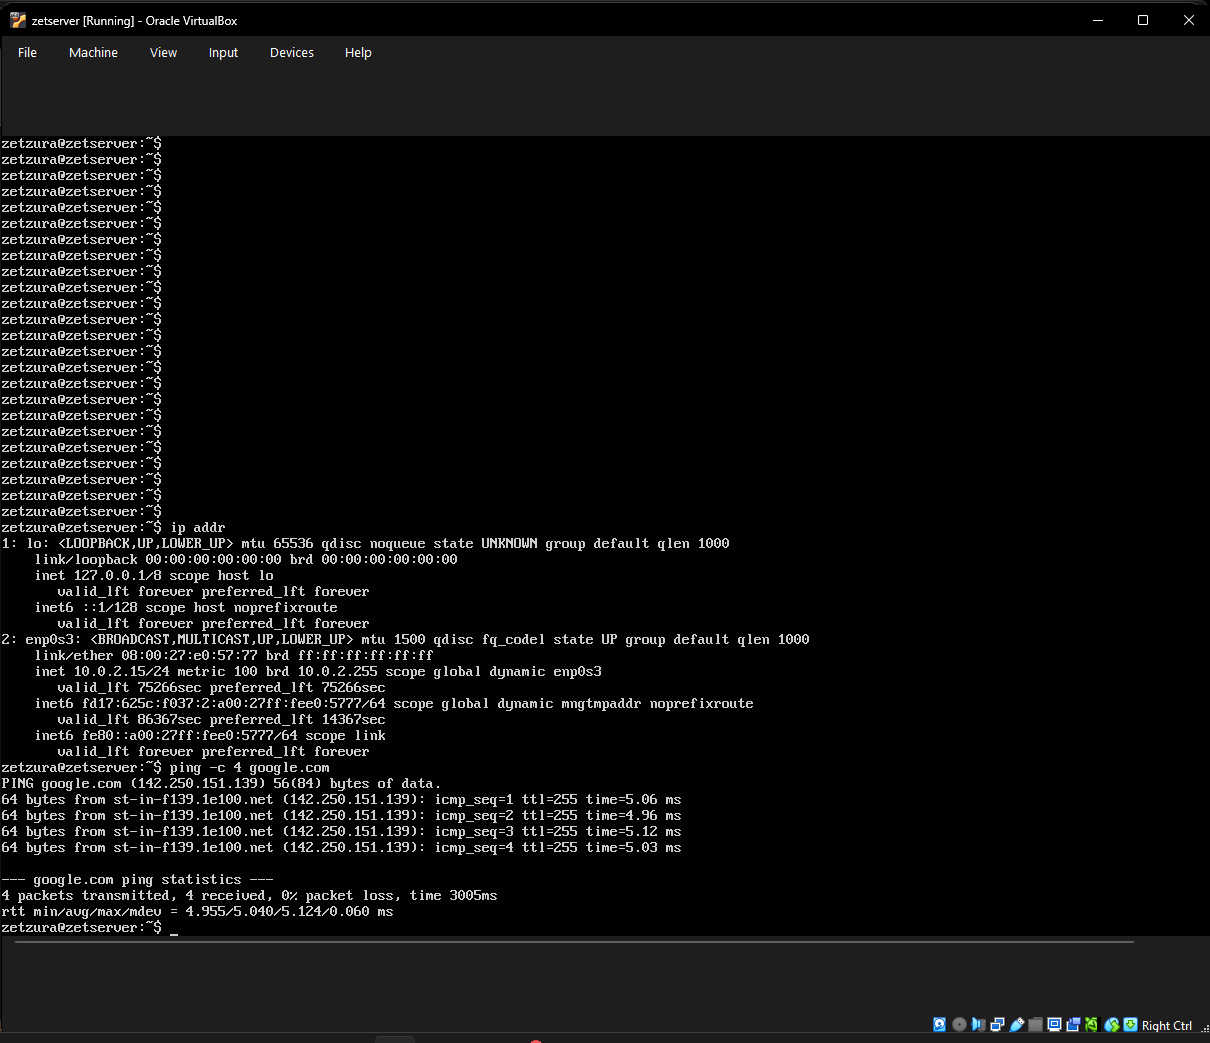The width and height of the screenshot is (1210, 1043).
Task: Open the shared folders status icon
Action: [1036, 1024]
